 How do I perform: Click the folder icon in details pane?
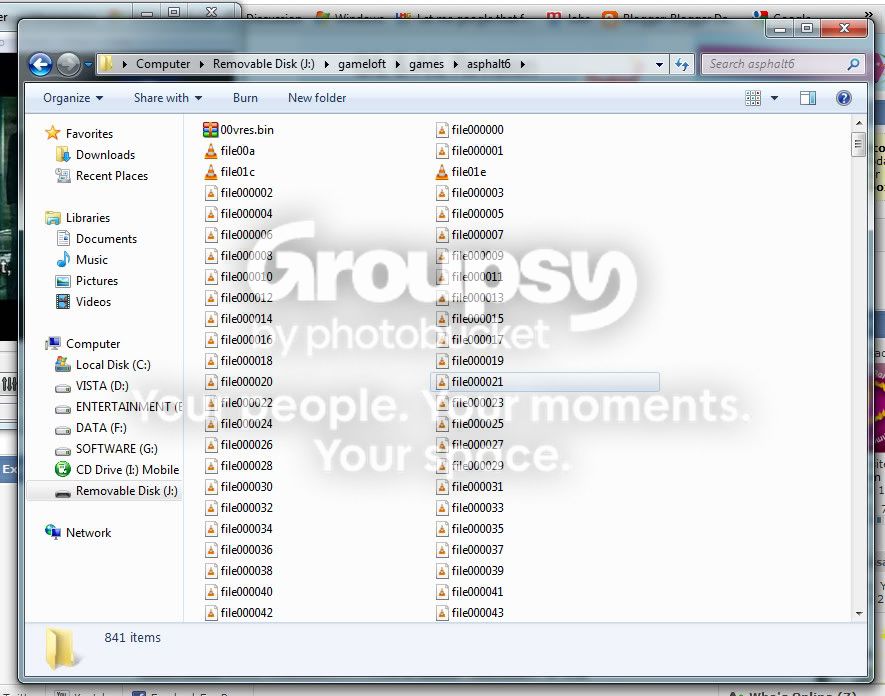(62, 648)
